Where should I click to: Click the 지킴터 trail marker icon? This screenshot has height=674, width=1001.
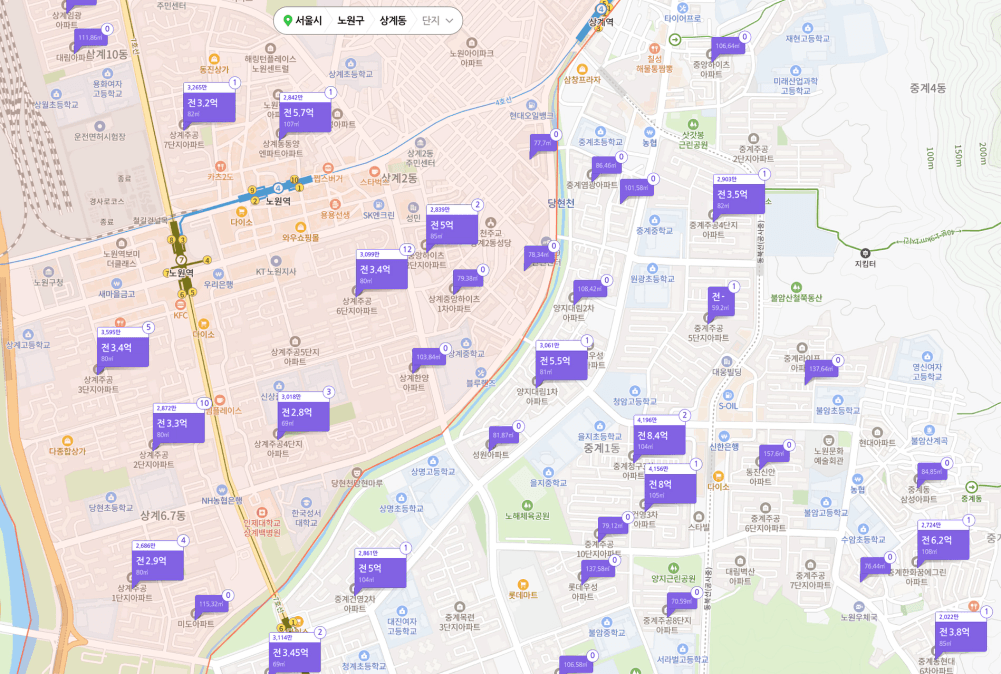click(865, 251)
